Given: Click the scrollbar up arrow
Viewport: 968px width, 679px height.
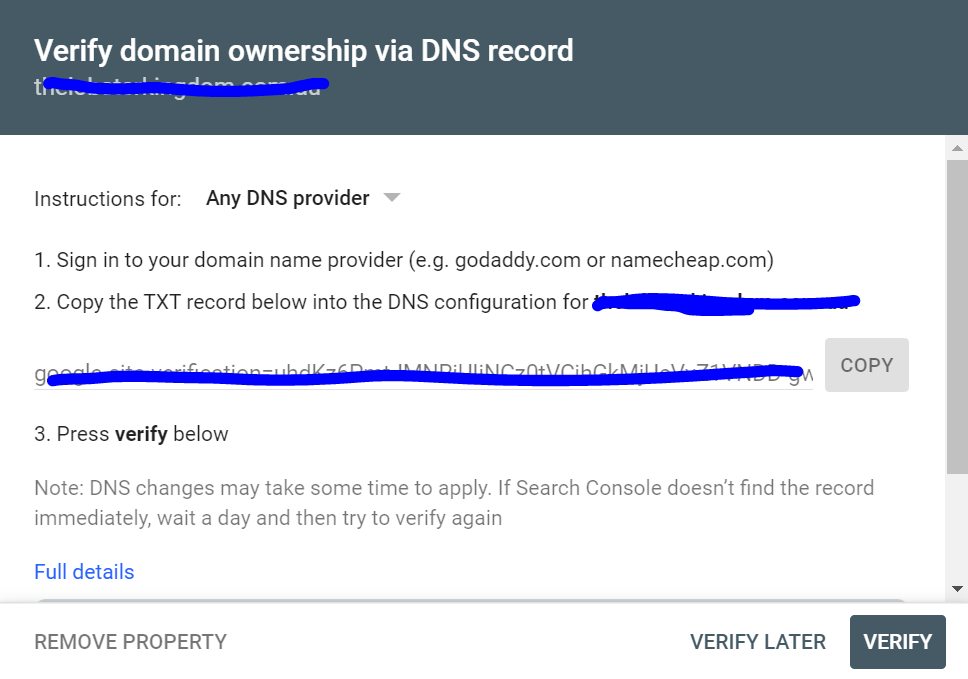Looking at the screenshot, I should [957, 148].
